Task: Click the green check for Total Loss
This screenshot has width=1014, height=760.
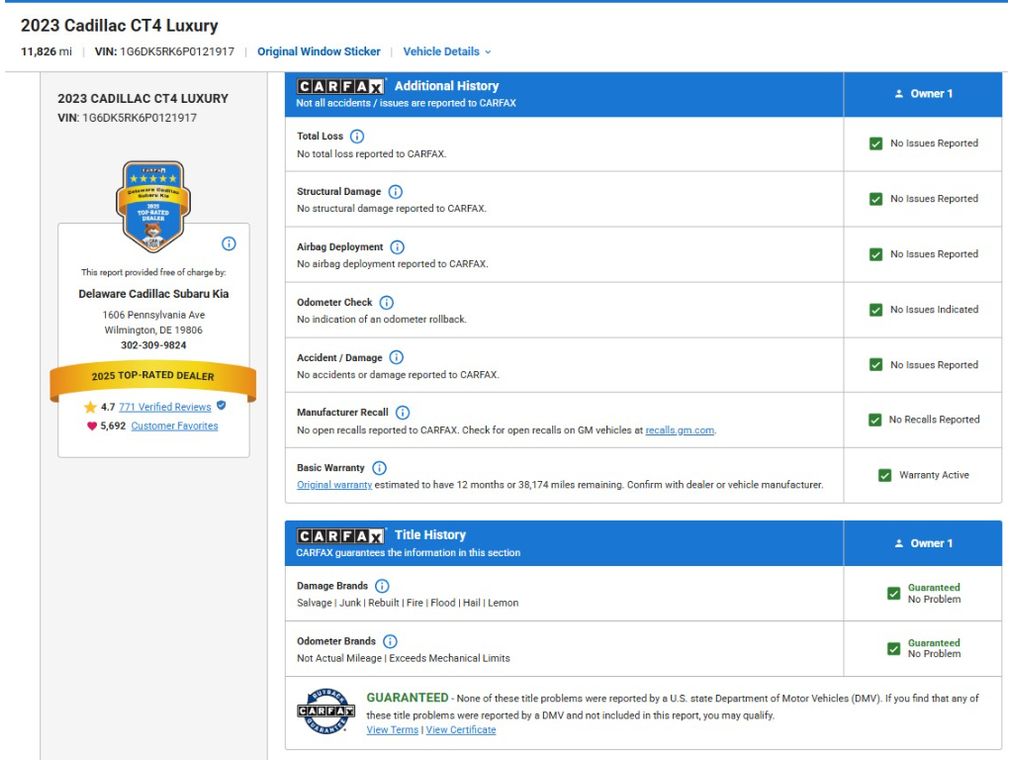Action: pyautogui.click(x=876, y=144)
